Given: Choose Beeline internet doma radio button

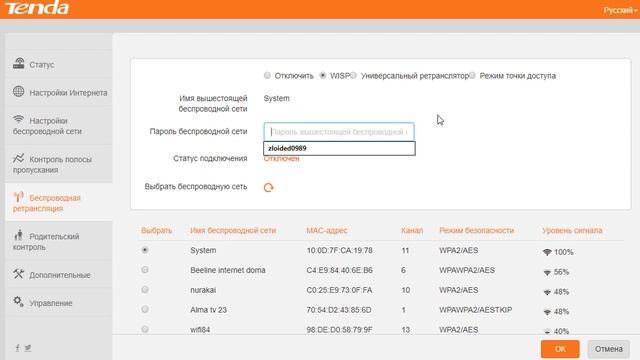Looking at the screenshot, I should coord(145,270).
